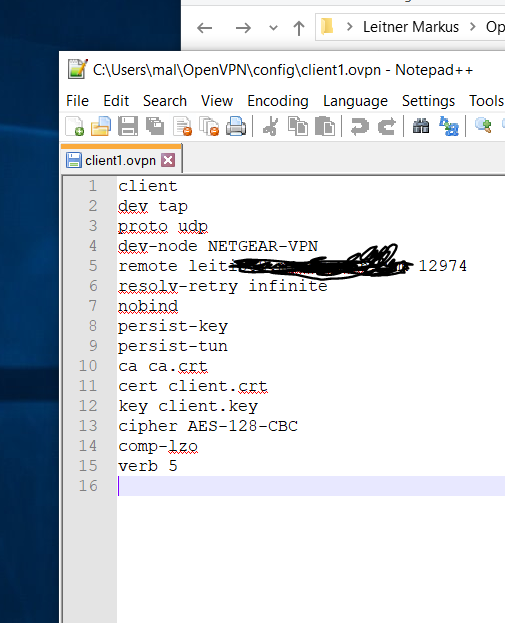The image size is (505, 623).
Task: Open the File menu
Action: coord(77,101)
